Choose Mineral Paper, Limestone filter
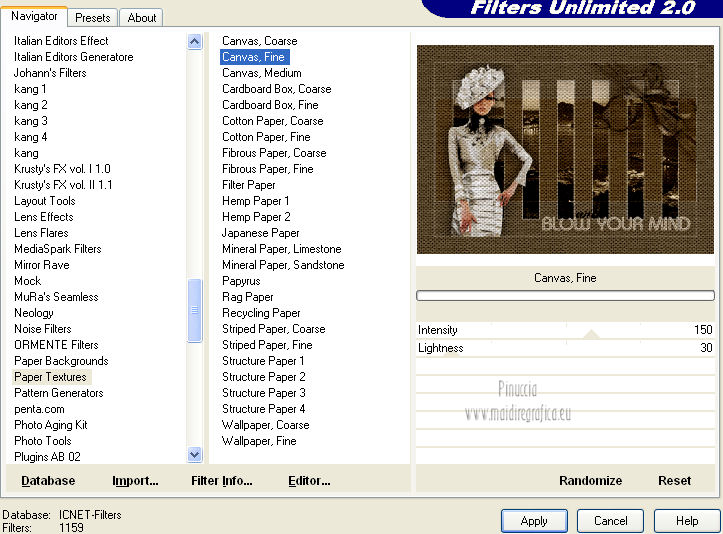Screen dimensions: 723x534 point(282,249)
